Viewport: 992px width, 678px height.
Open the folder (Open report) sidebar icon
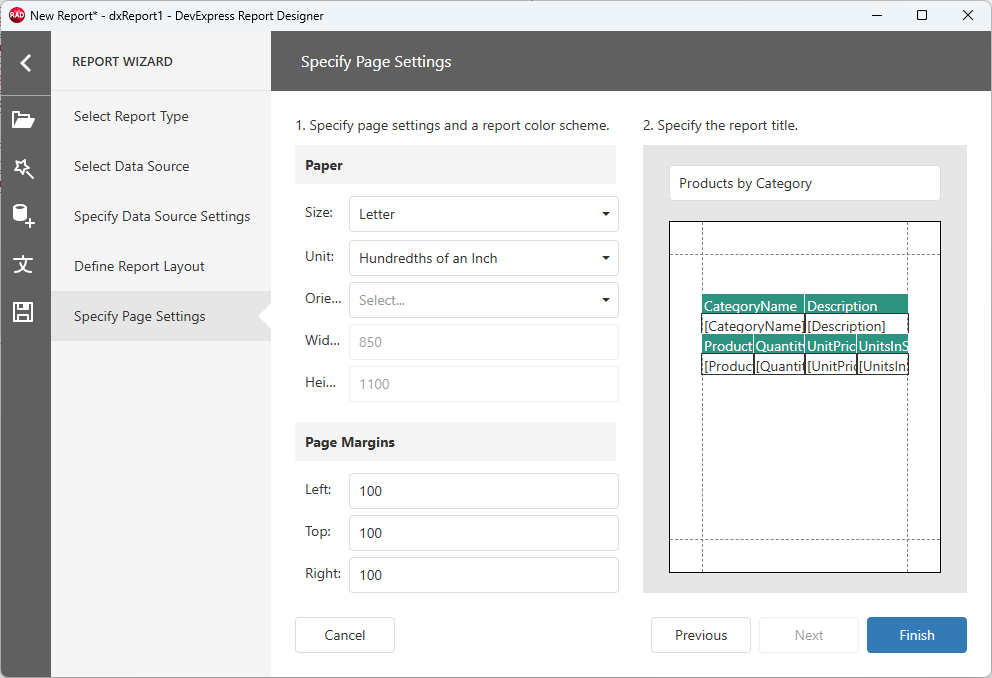[23, 120]
